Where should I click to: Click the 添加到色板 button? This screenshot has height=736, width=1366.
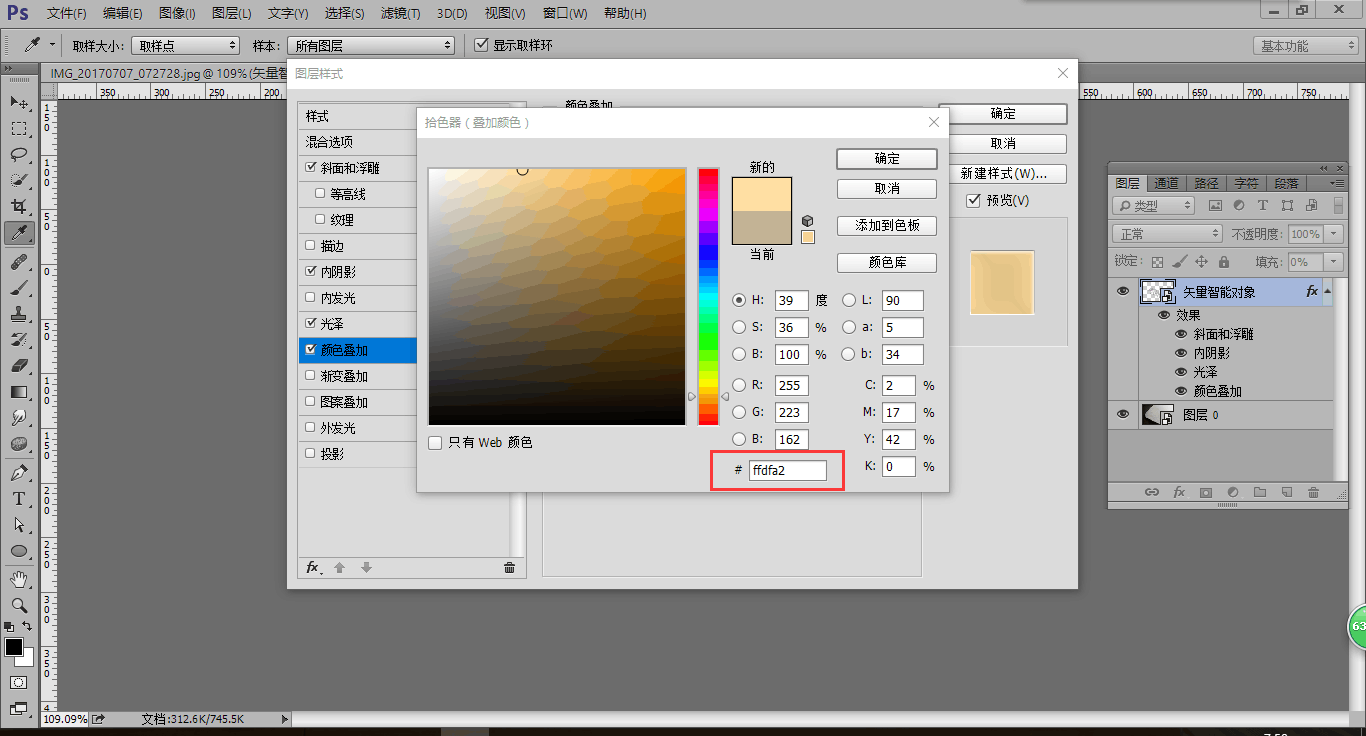tap(886, 226)
